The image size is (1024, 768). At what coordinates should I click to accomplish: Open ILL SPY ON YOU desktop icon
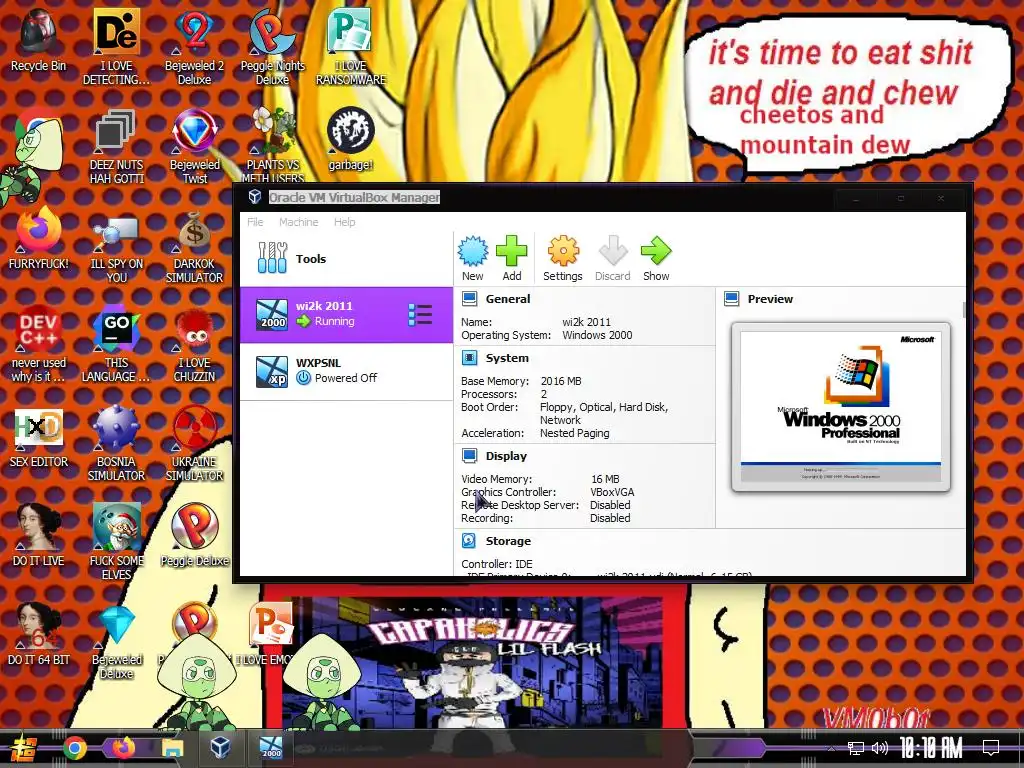point(116,246)
